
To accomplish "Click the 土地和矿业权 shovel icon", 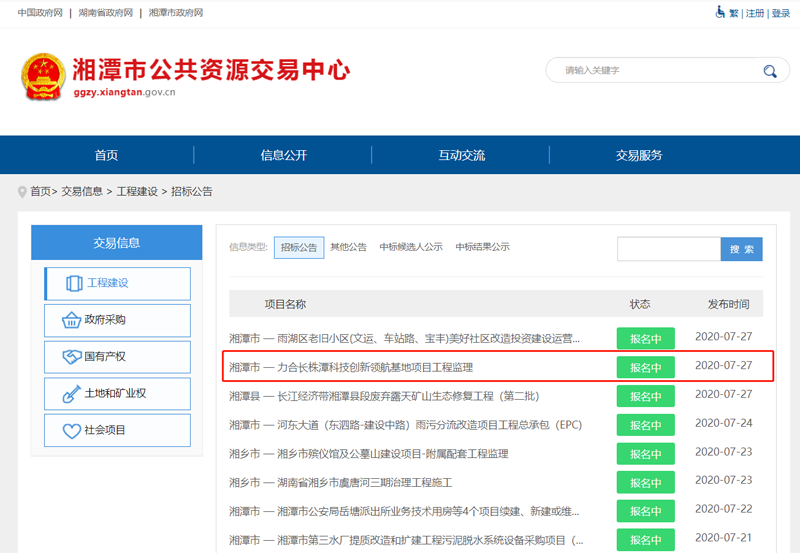I will tap(72, 394).
